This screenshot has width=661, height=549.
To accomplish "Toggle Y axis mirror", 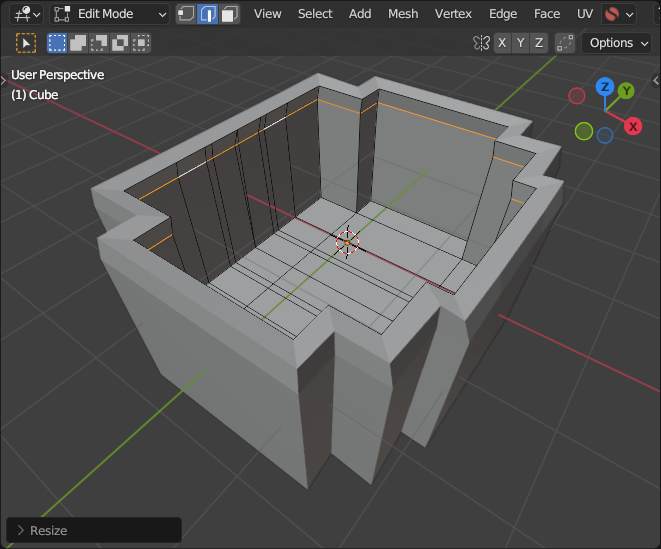I will pyautogui.click(x=521, y=43).
